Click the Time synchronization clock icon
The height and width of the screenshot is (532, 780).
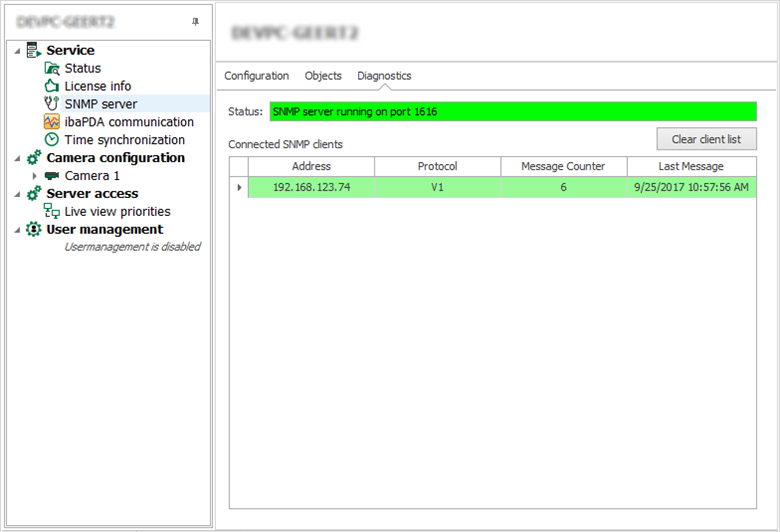coord(52,140)
